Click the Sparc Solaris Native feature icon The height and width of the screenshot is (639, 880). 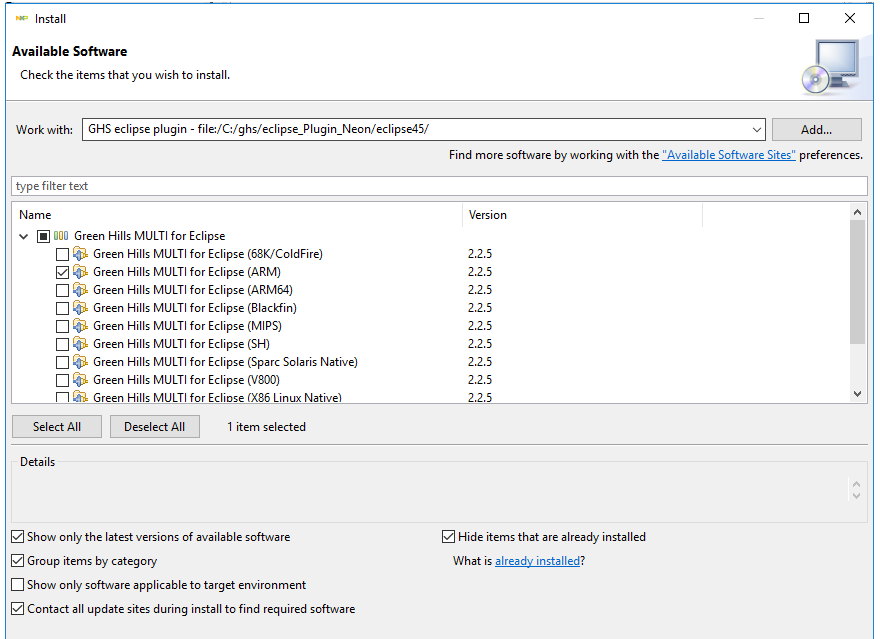coord(80,362)
